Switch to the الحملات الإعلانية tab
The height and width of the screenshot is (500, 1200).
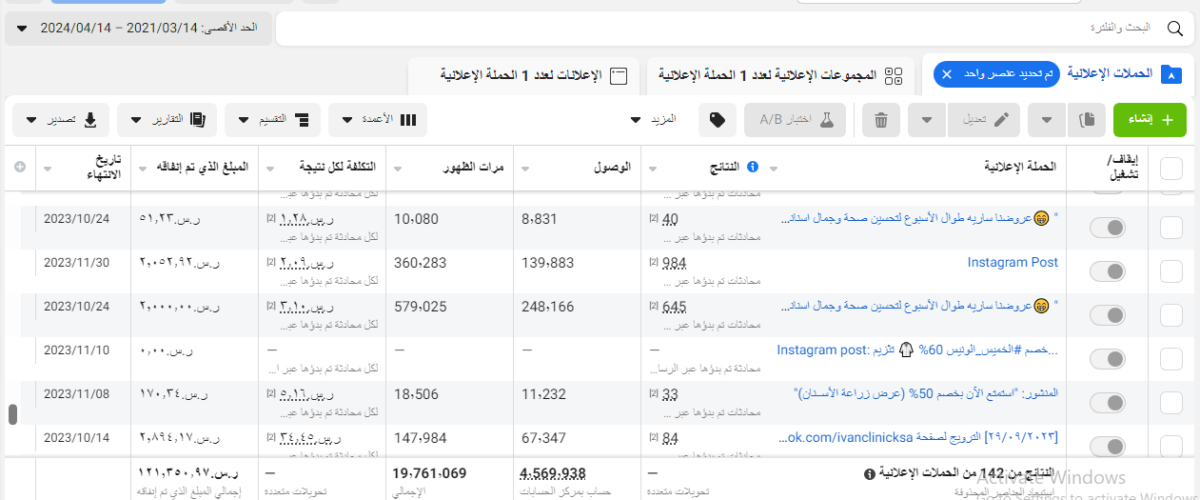click(1060, 75)
